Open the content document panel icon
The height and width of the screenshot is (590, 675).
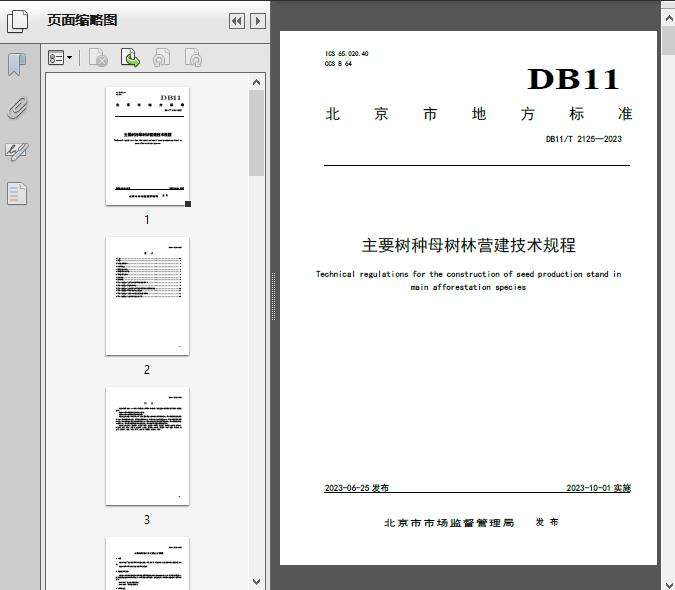click(17, 193)
